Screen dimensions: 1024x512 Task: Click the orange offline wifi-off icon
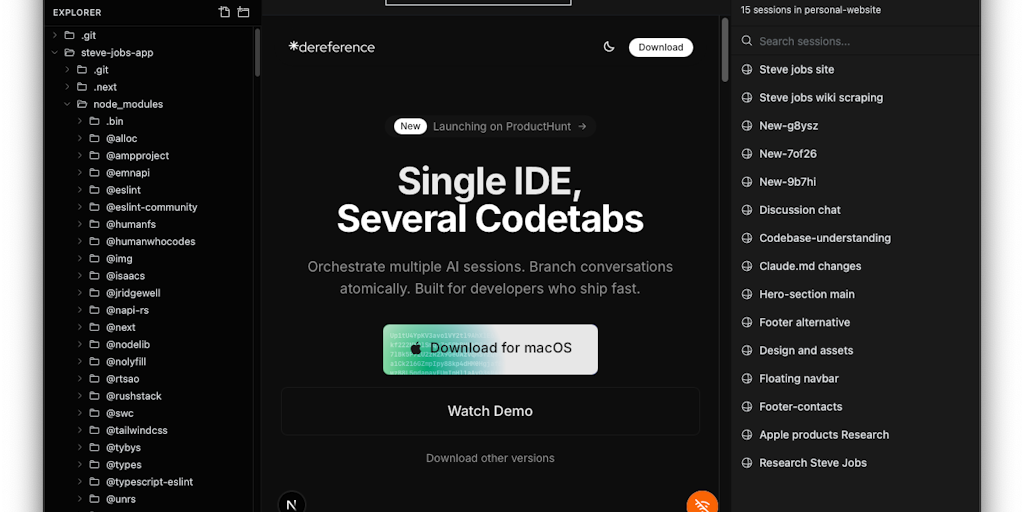coord(702,503)
